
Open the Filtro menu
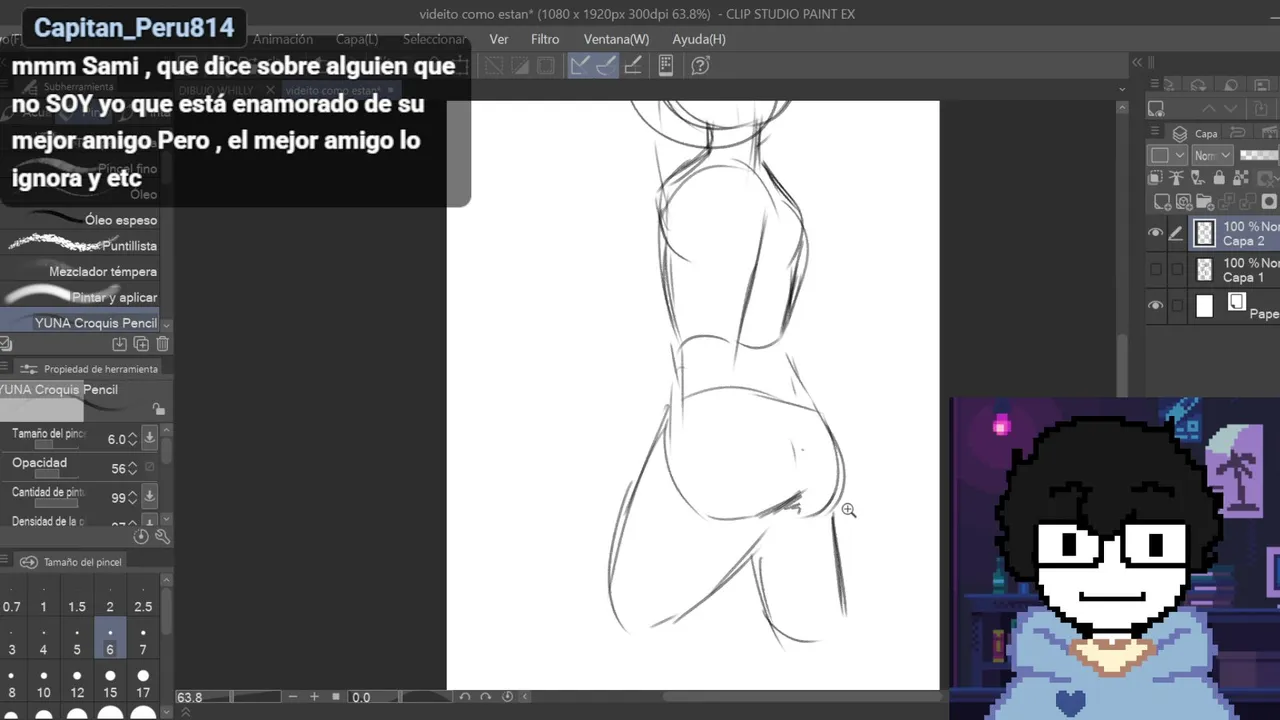click(x=545, y=39)
